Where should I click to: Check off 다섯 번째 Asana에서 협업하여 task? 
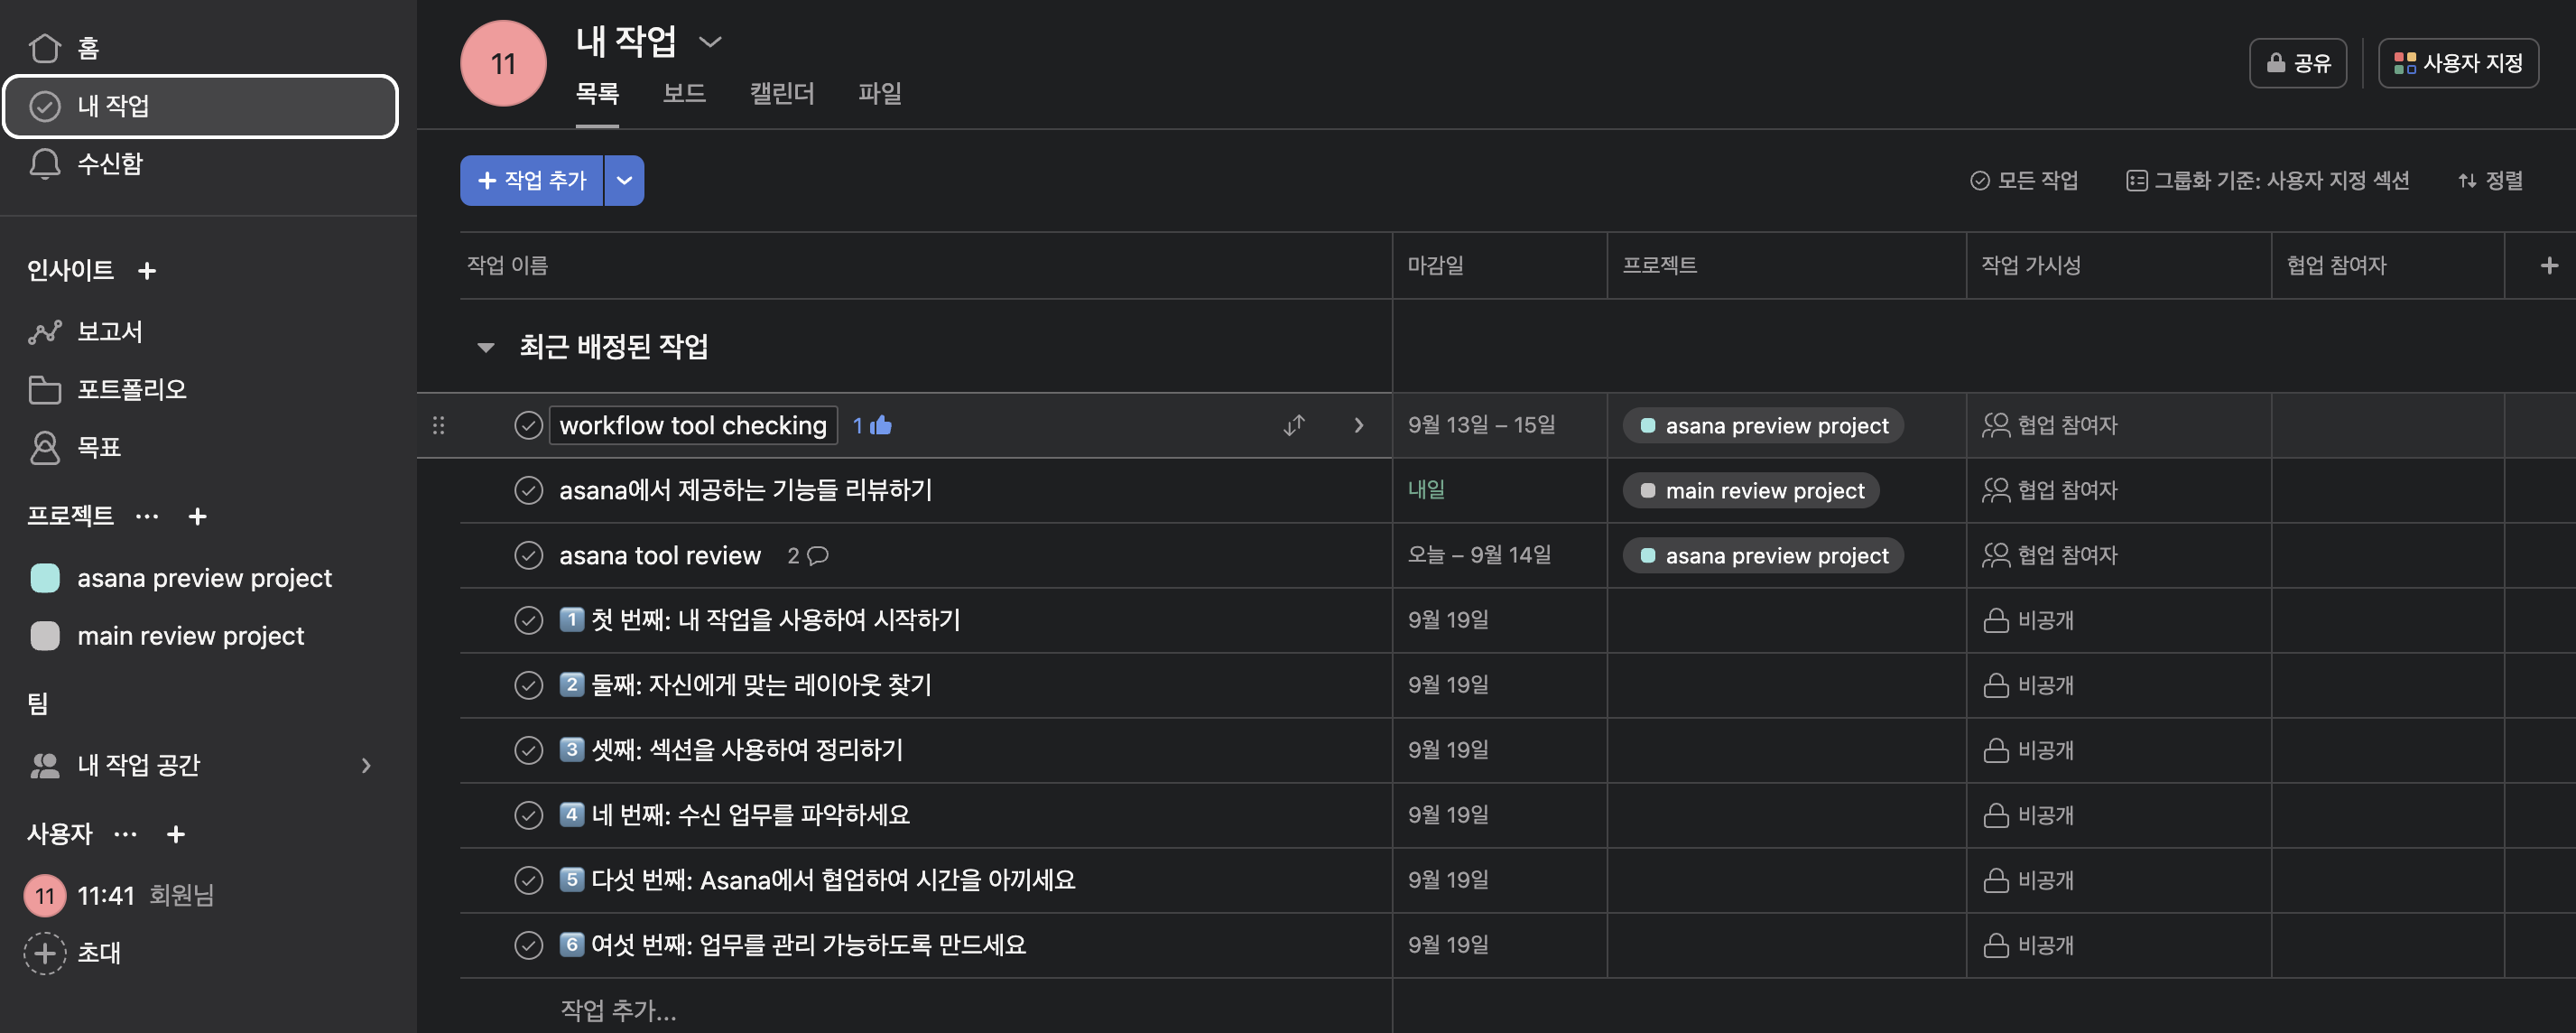pos(528,880)
